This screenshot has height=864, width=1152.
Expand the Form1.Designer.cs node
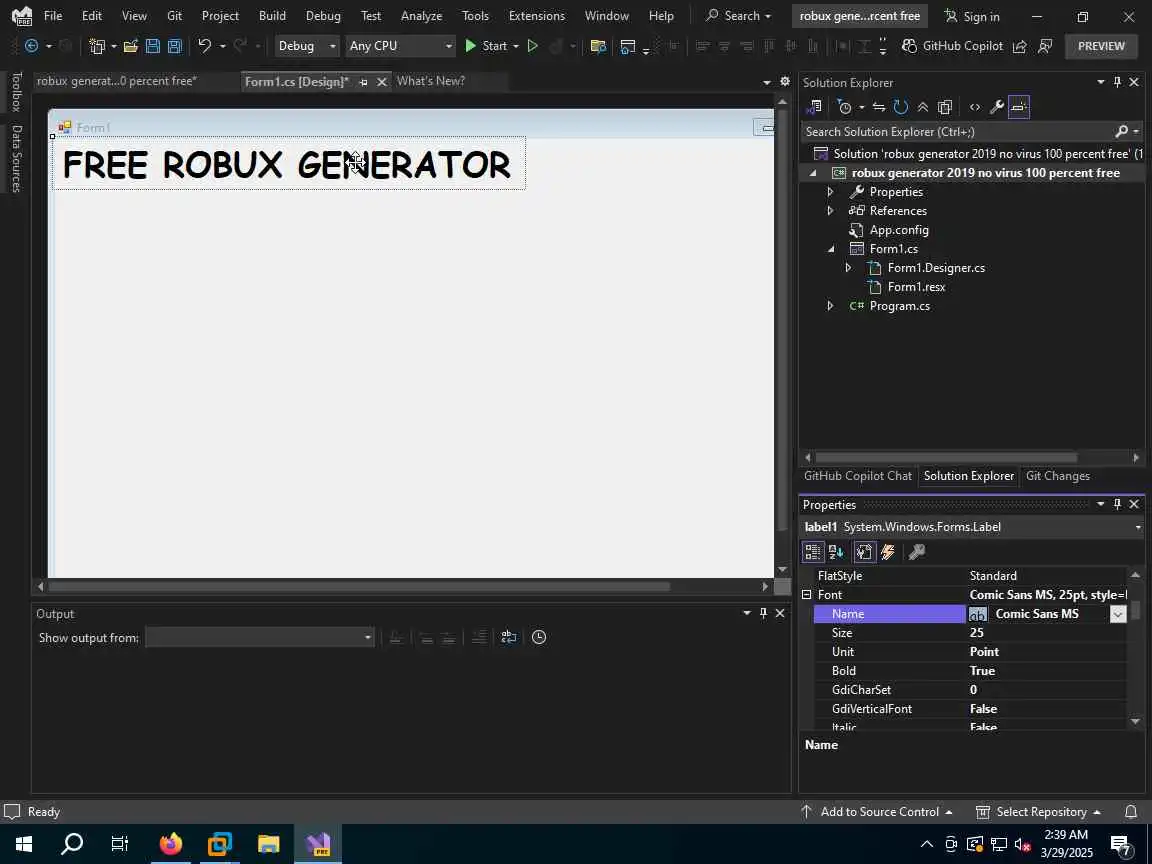tap(849, 268)
